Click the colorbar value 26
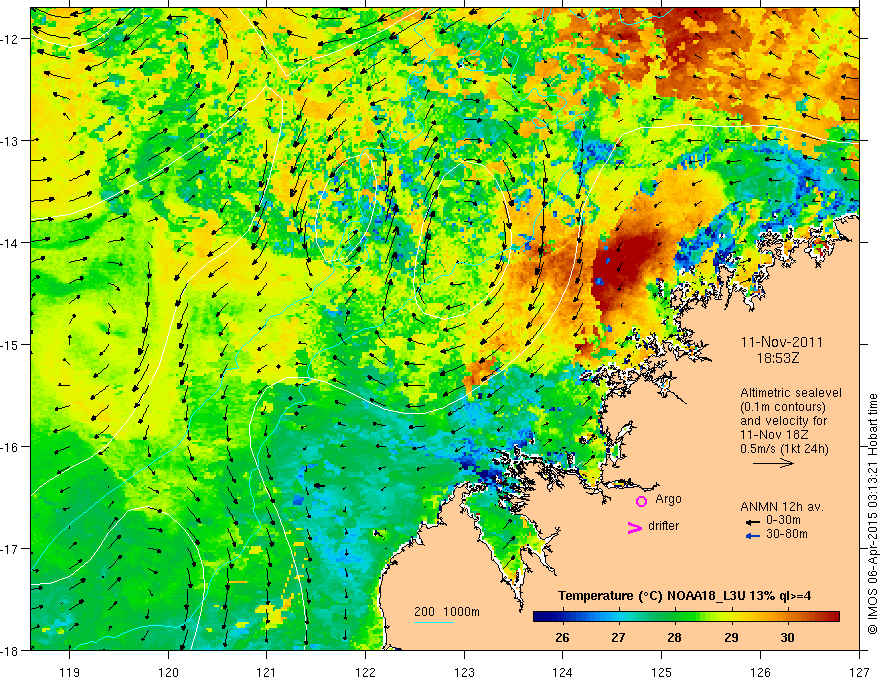The image size is (880, 680). click(x=562, y=637)
